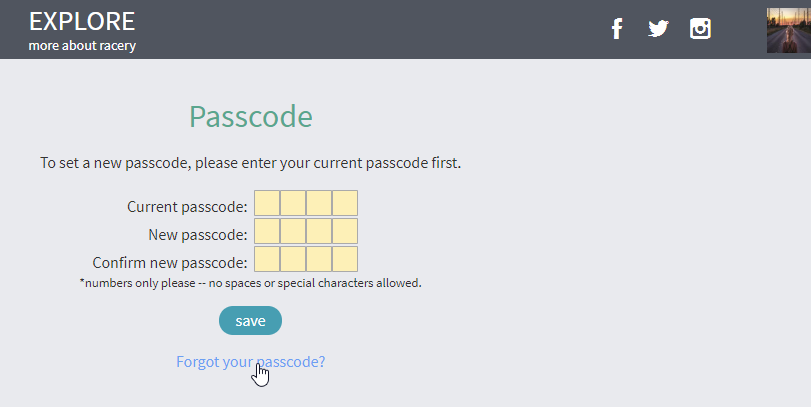
Task: Focus second Confirm new passcode box
Action: point(293,259)
